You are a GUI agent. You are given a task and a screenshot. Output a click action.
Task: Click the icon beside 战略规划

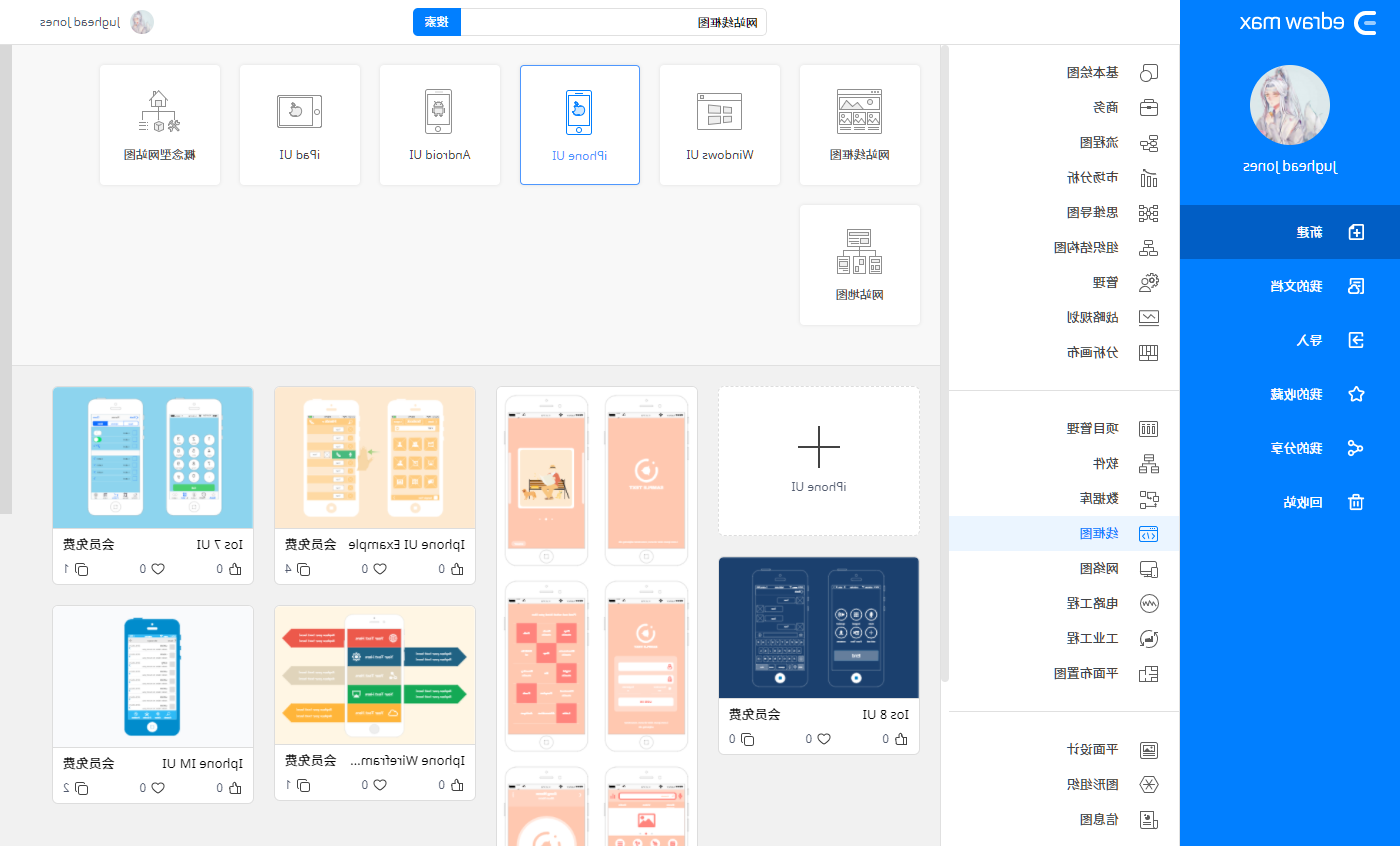(x=1149, y=317)
